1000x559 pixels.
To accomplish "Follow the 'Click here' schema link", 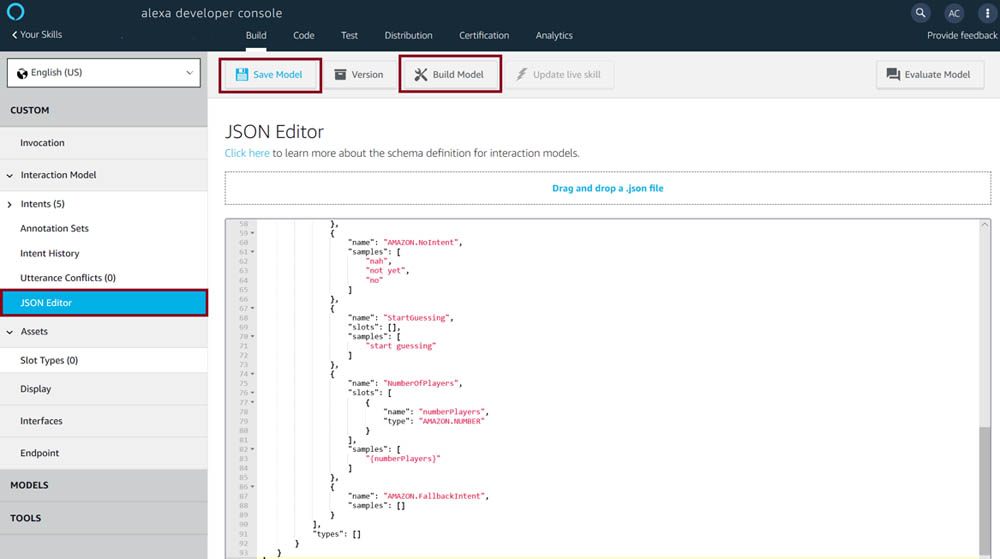I will pyautogui.click(x=247, y=153).
